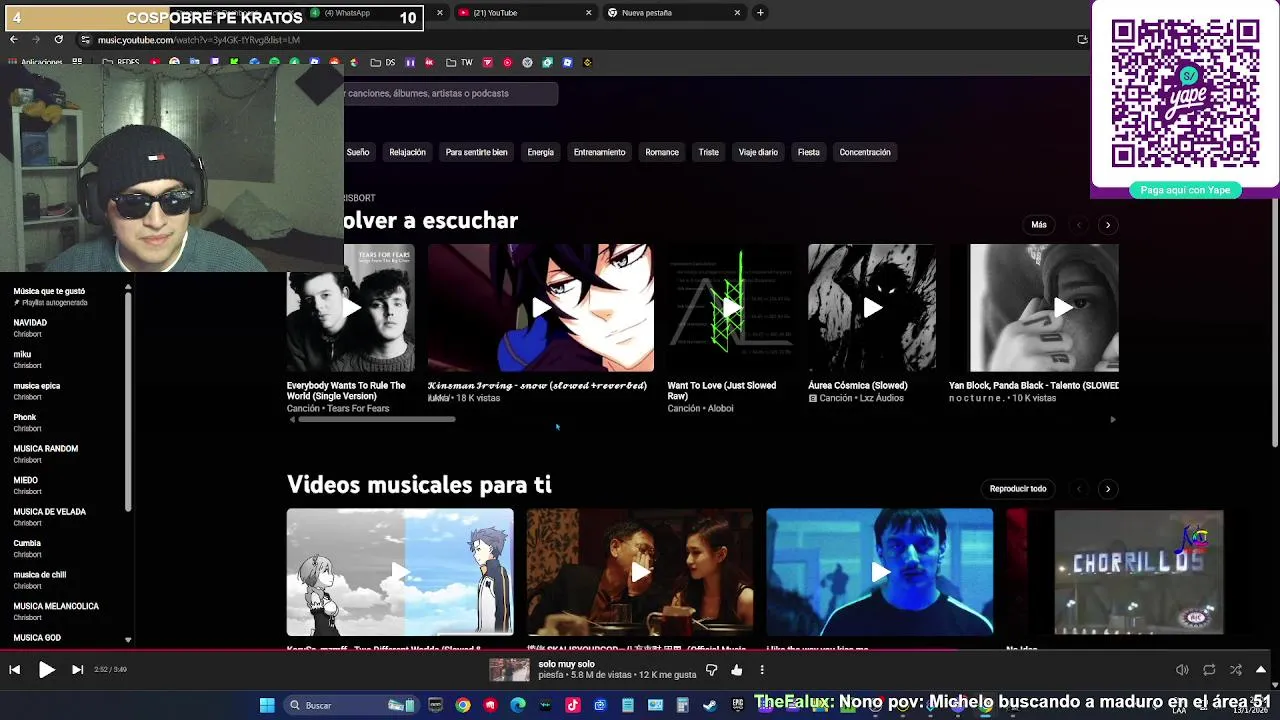Open Windows Start menu
This screenshot has width=1280, height=720.
[267, 705]
